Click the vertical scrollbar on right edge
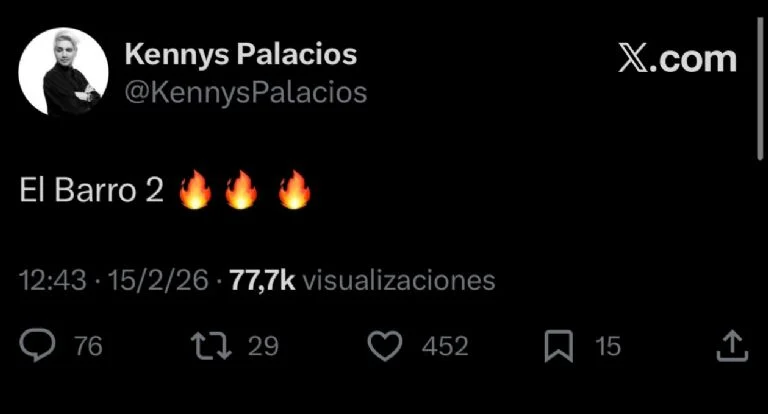The height and width of the screenshot is (414, 768). coord(760,88)
